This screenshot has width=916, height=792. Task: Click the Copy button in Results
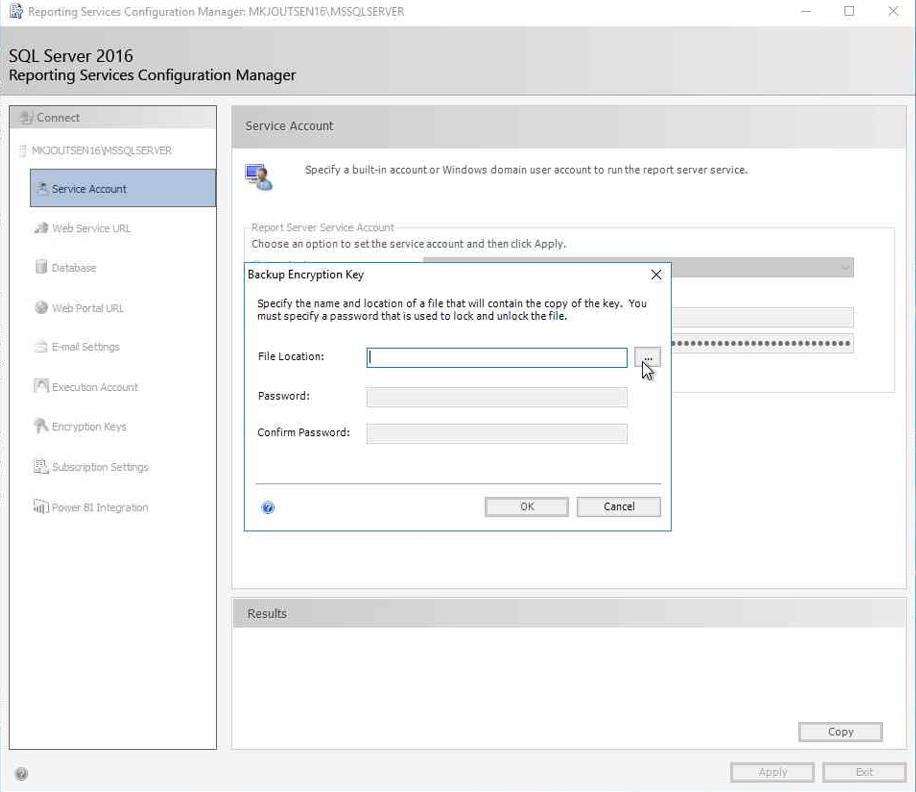coord(840,732)
